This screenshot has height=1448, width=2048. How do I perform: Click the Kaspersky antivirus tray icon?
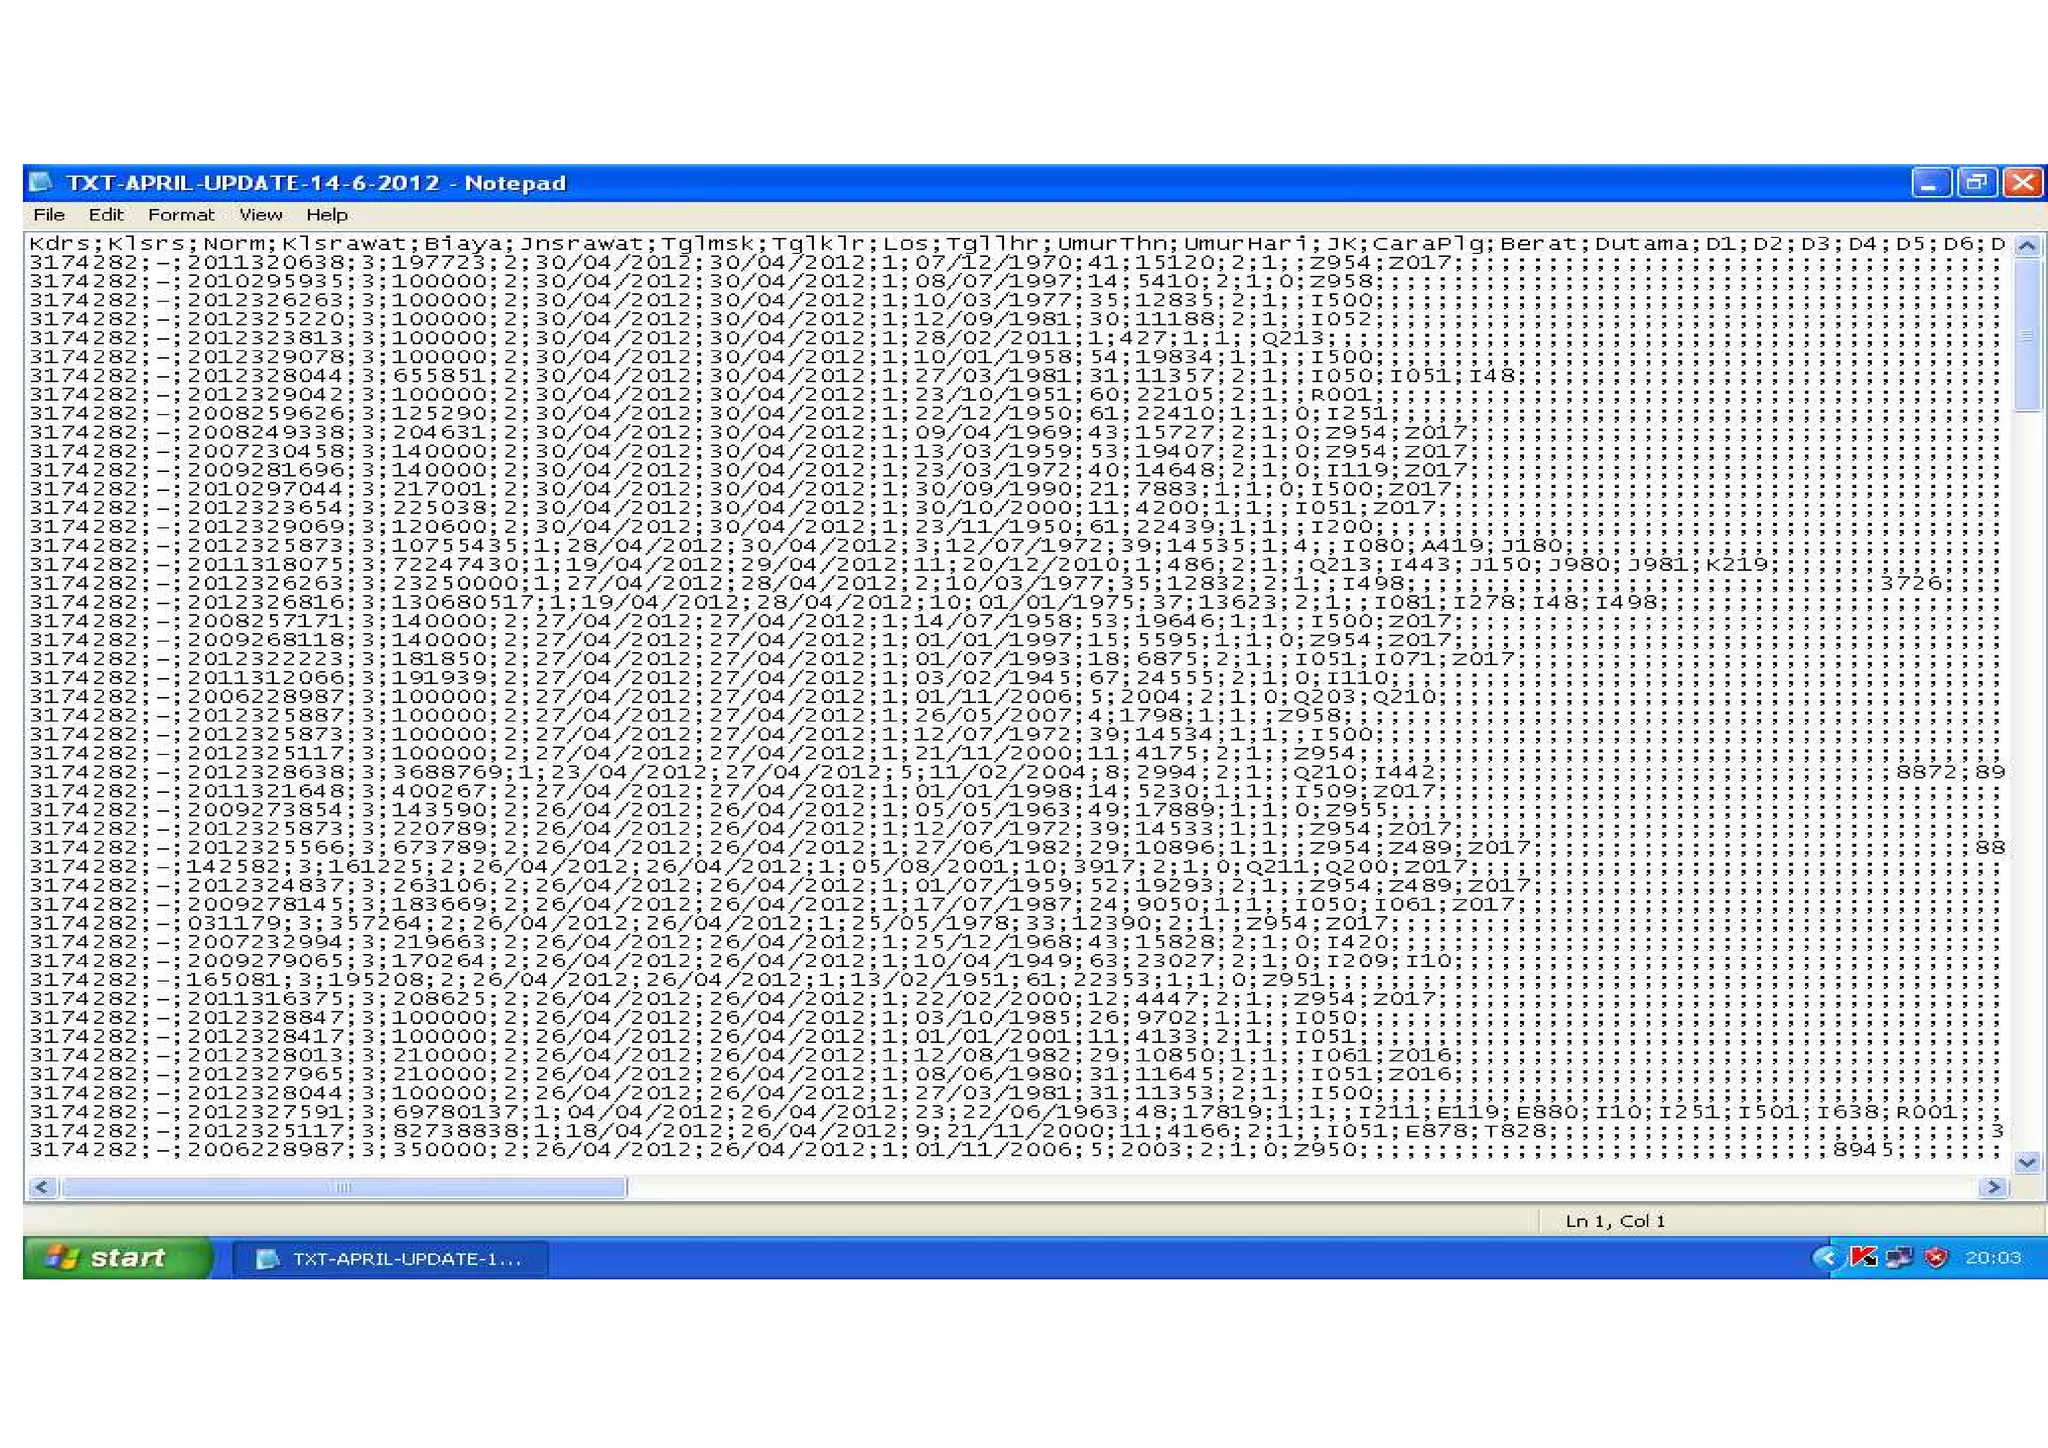coord(1862,1257)
